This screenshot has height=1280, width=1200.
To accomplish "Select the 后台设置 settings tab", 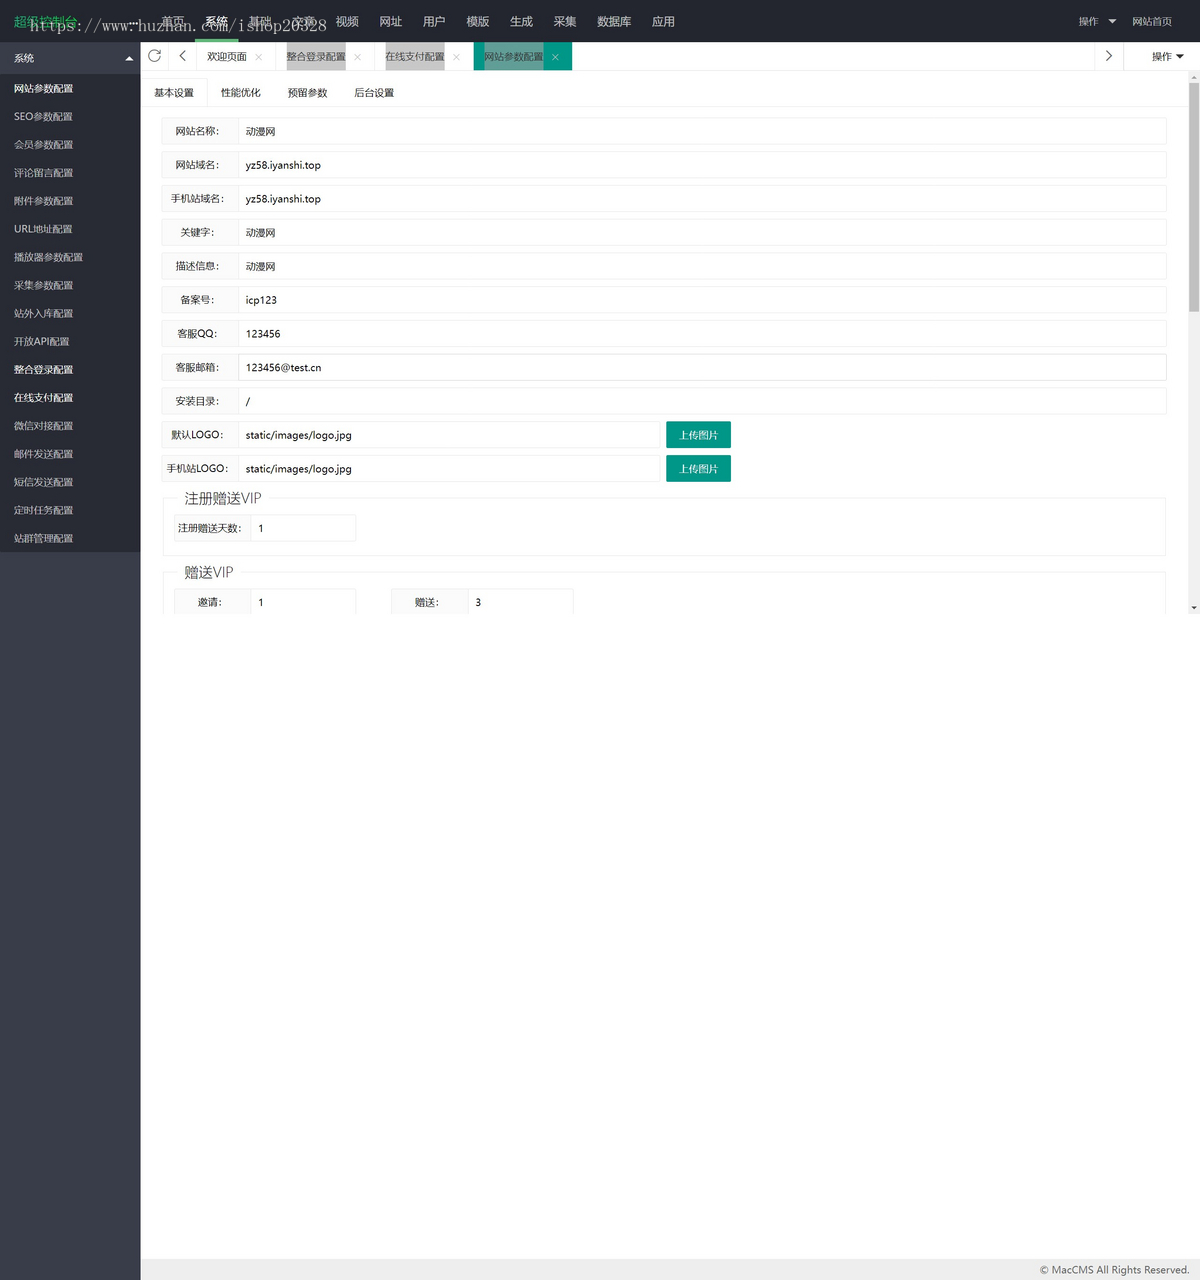I will (374, 93).
